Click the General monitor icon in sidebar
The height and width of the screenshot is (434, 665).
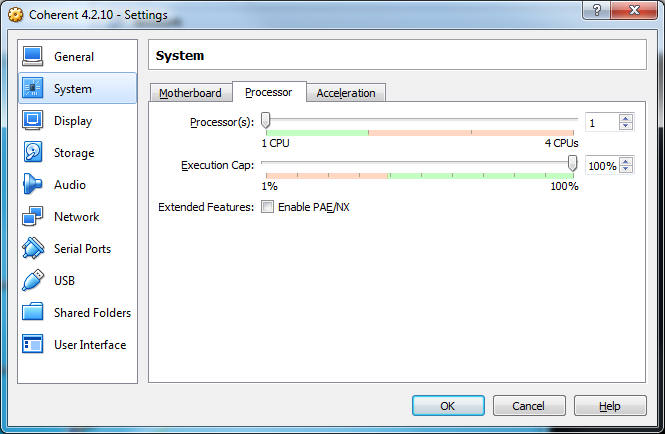[x=33, y=57]
